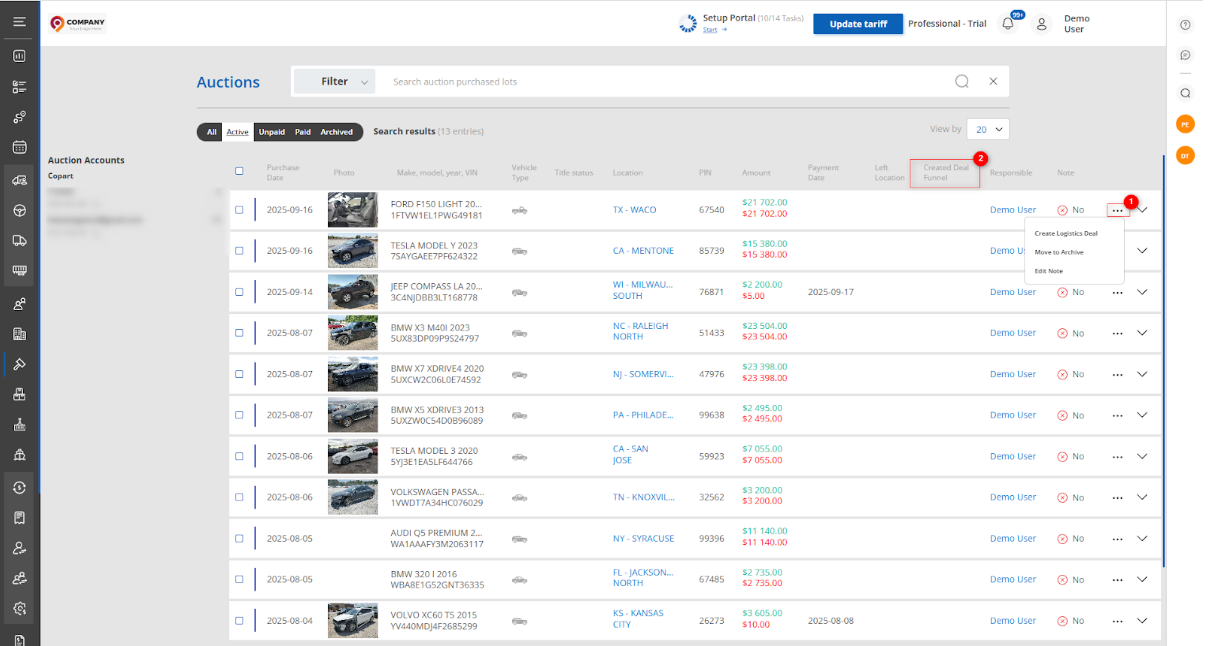The image size is (1208, 646).
Task: Open the View by 20 dropdown
Action: (x=989, y=129)
